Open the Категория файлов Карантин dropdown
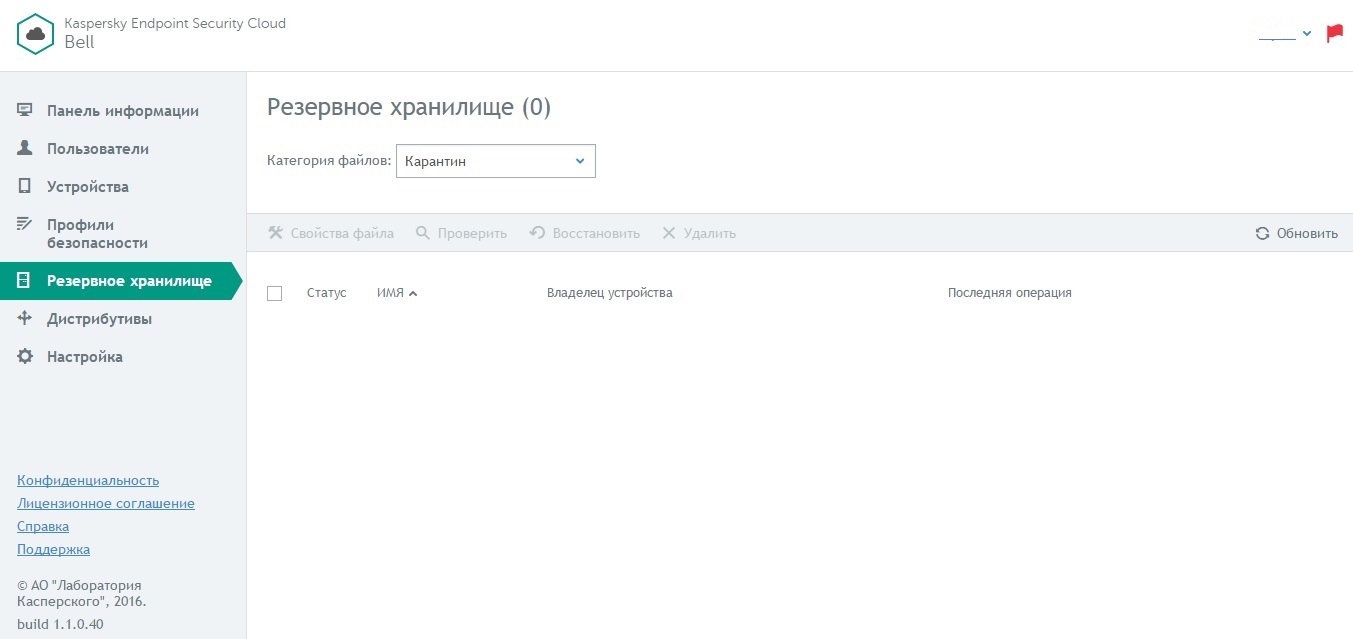This screenshot has width=1353, height=639. [x=496, y=161]
